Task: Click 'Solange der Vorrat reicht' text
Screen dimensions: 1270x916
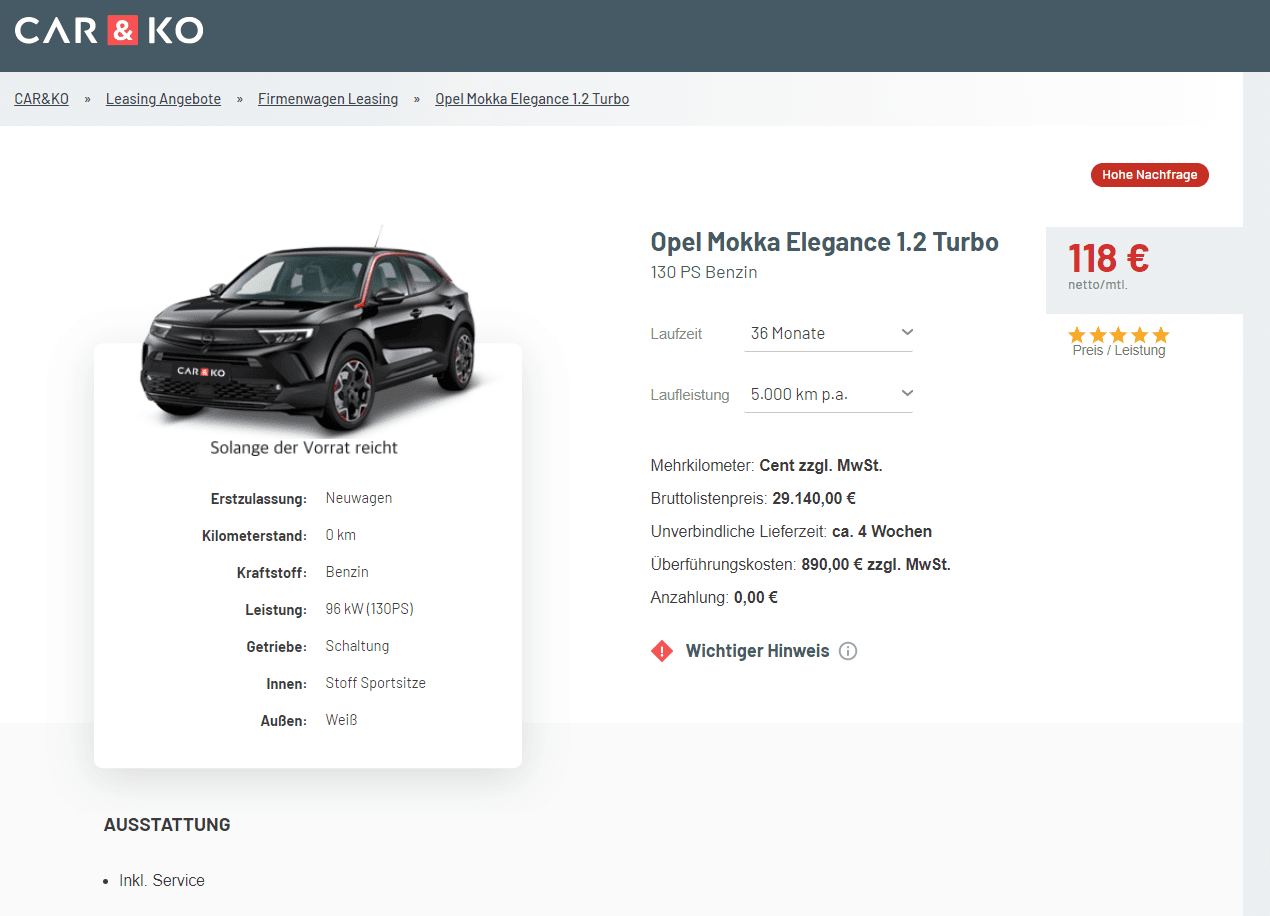Action: click(x=304, y=447)
